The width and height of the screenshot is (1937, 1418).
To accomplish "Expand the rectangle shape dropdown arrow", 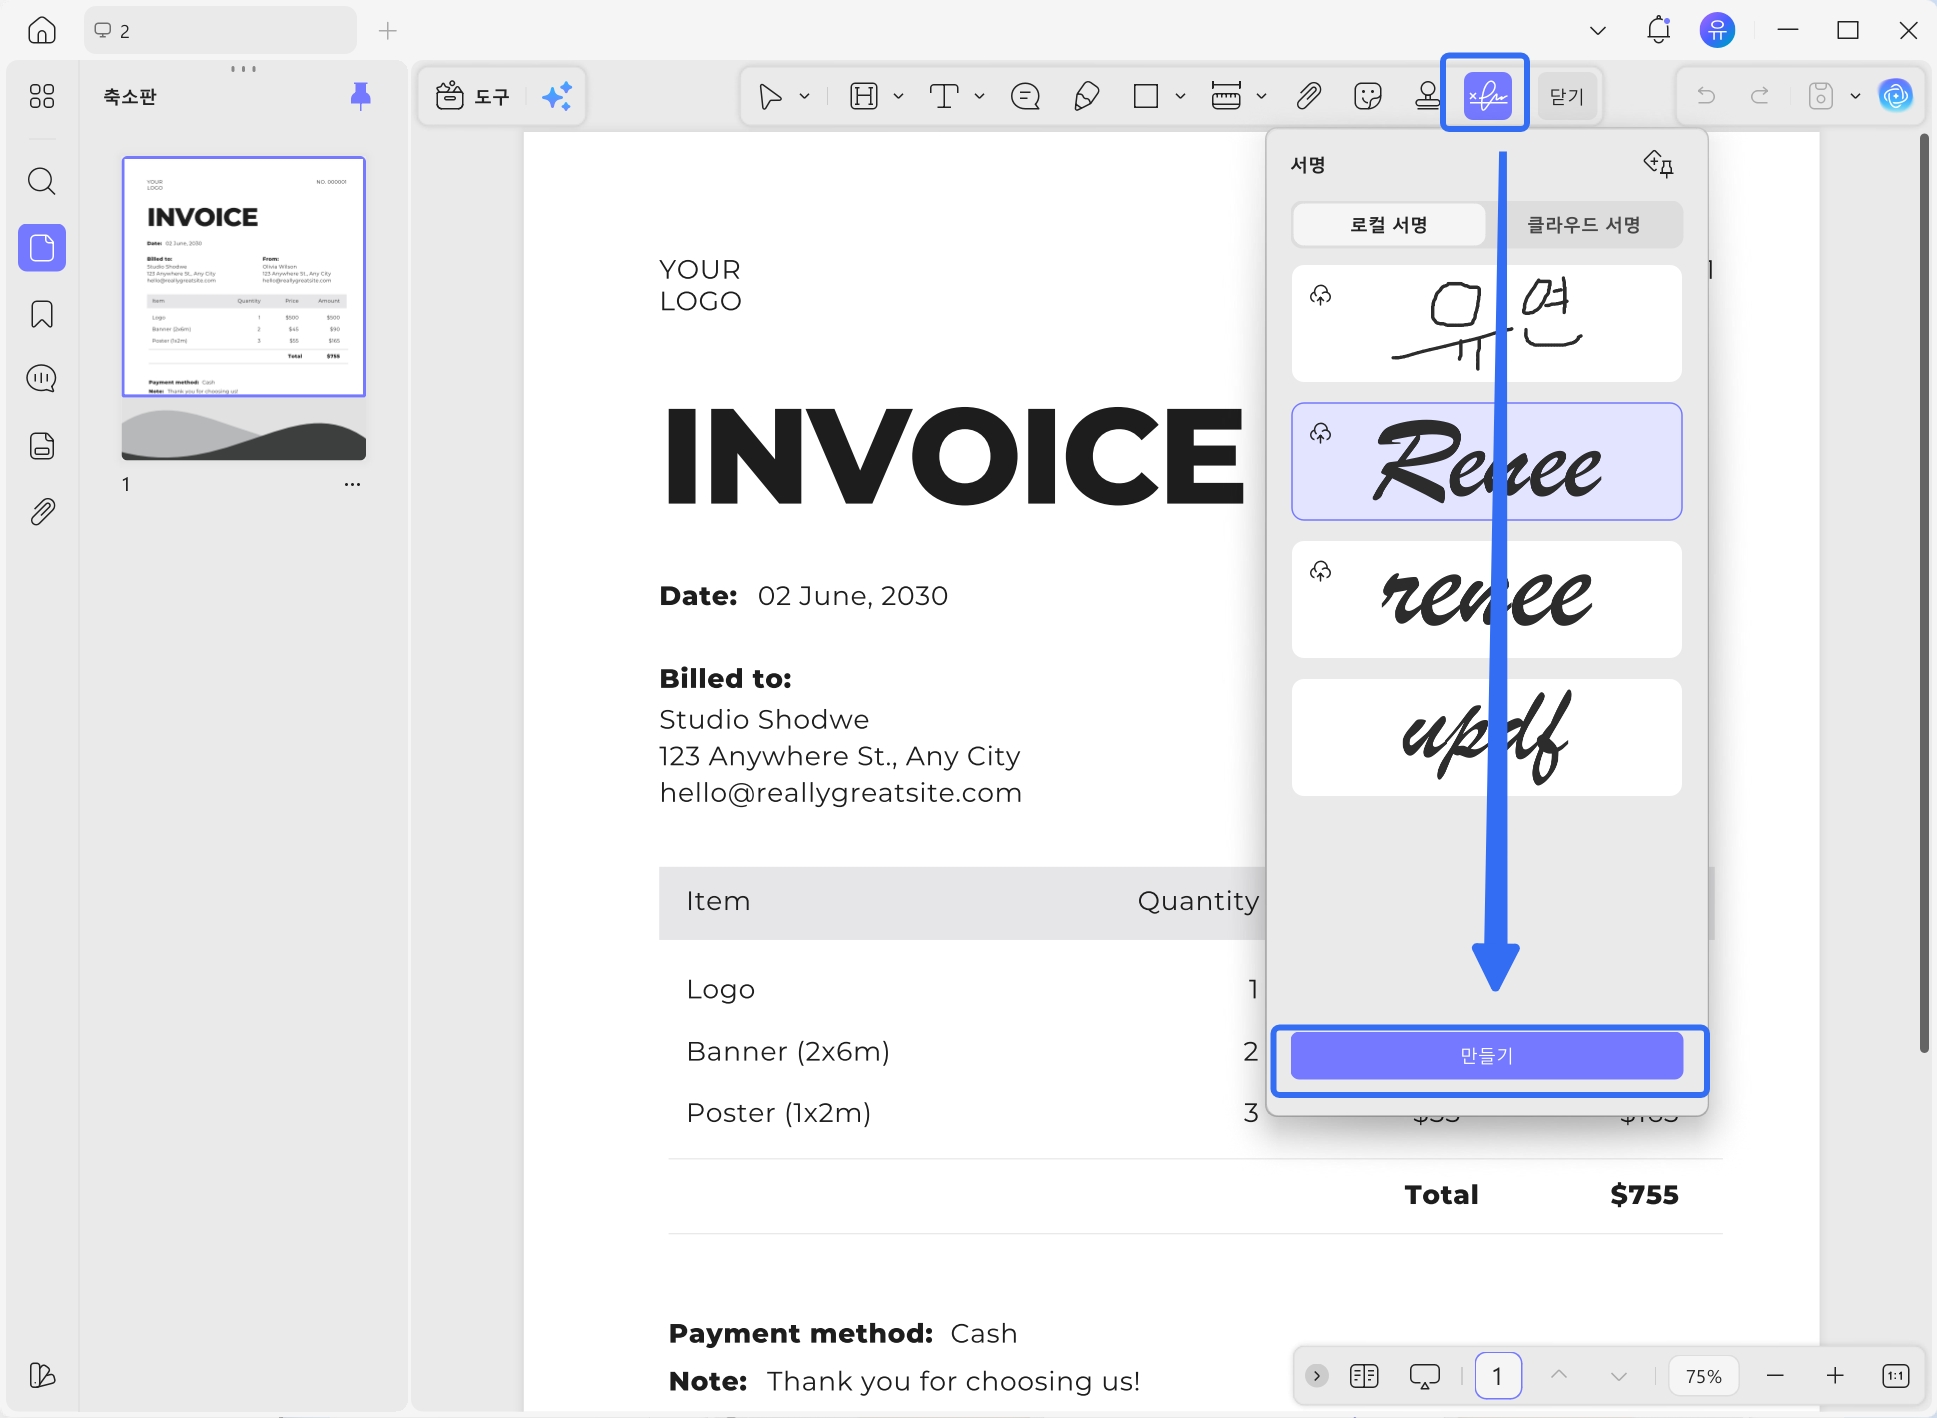I will click(x=1180, y=96).
